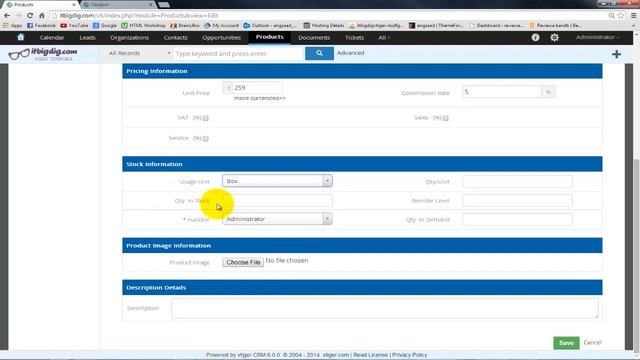Tick the Service tax checkbox
This screenshot has height=360, width=640.
click(206, 138)
